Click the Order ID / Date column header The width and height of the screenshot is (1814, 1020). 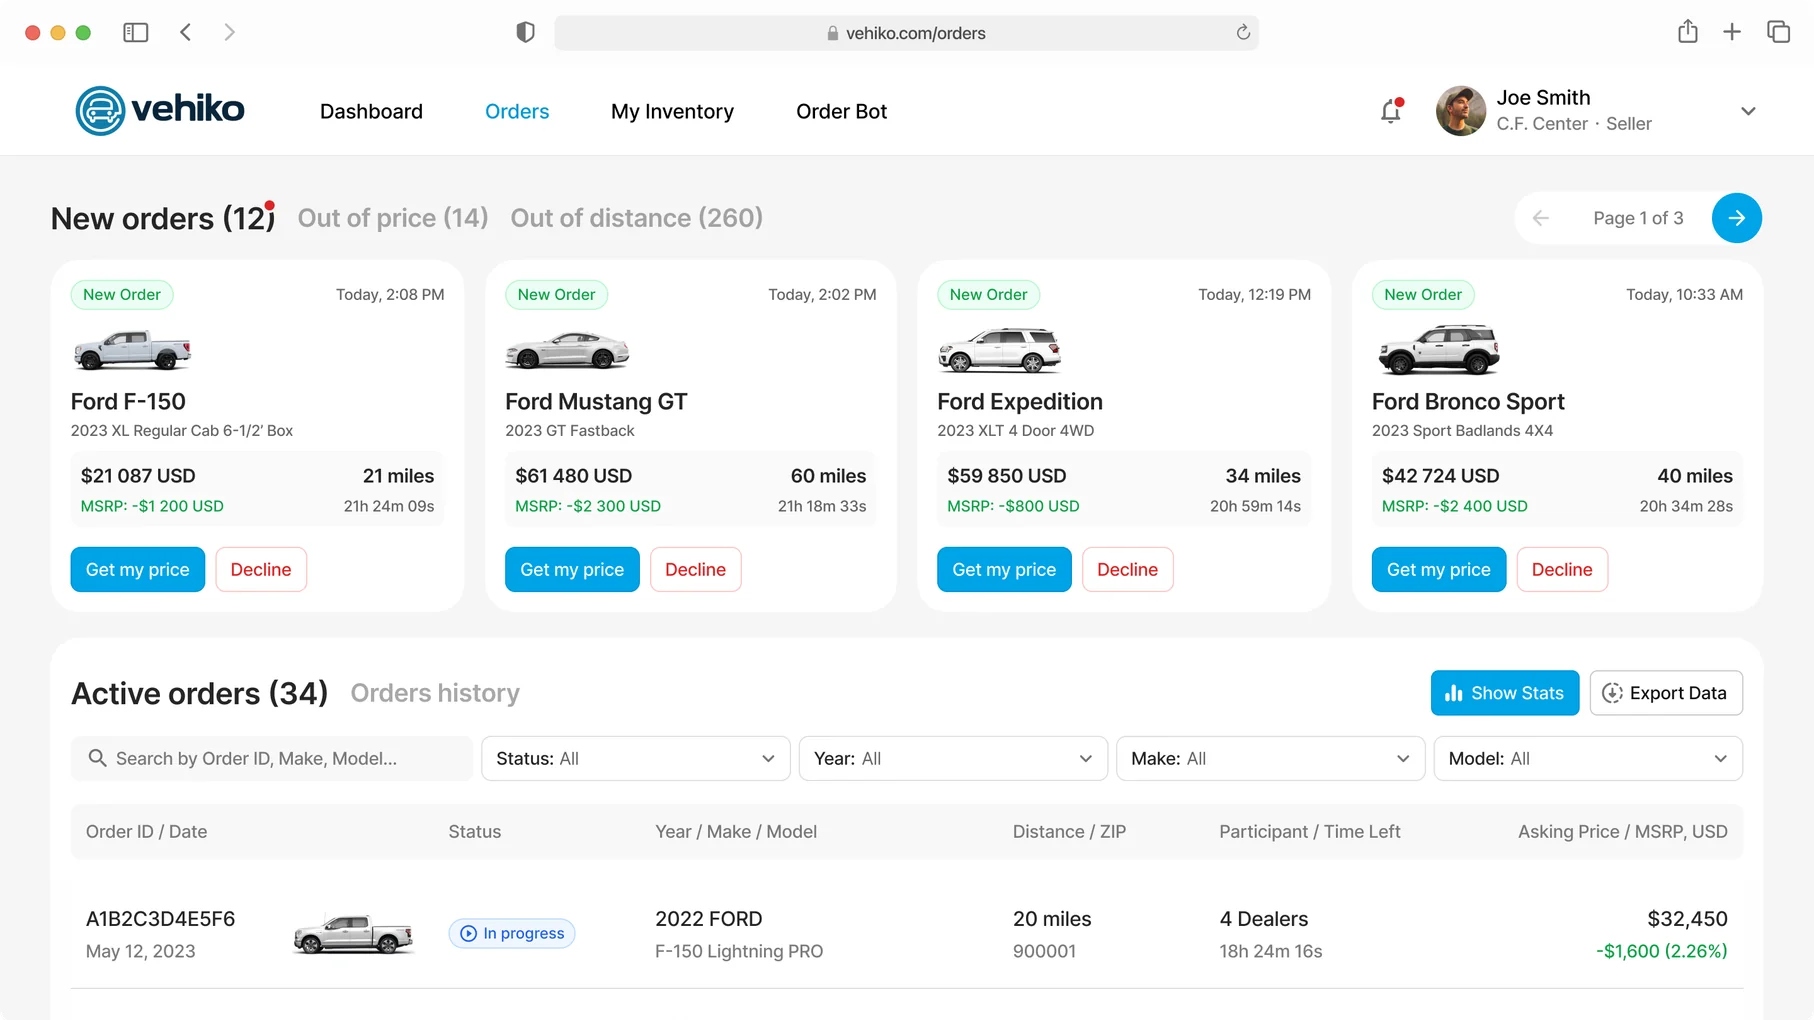coord(147,832)
